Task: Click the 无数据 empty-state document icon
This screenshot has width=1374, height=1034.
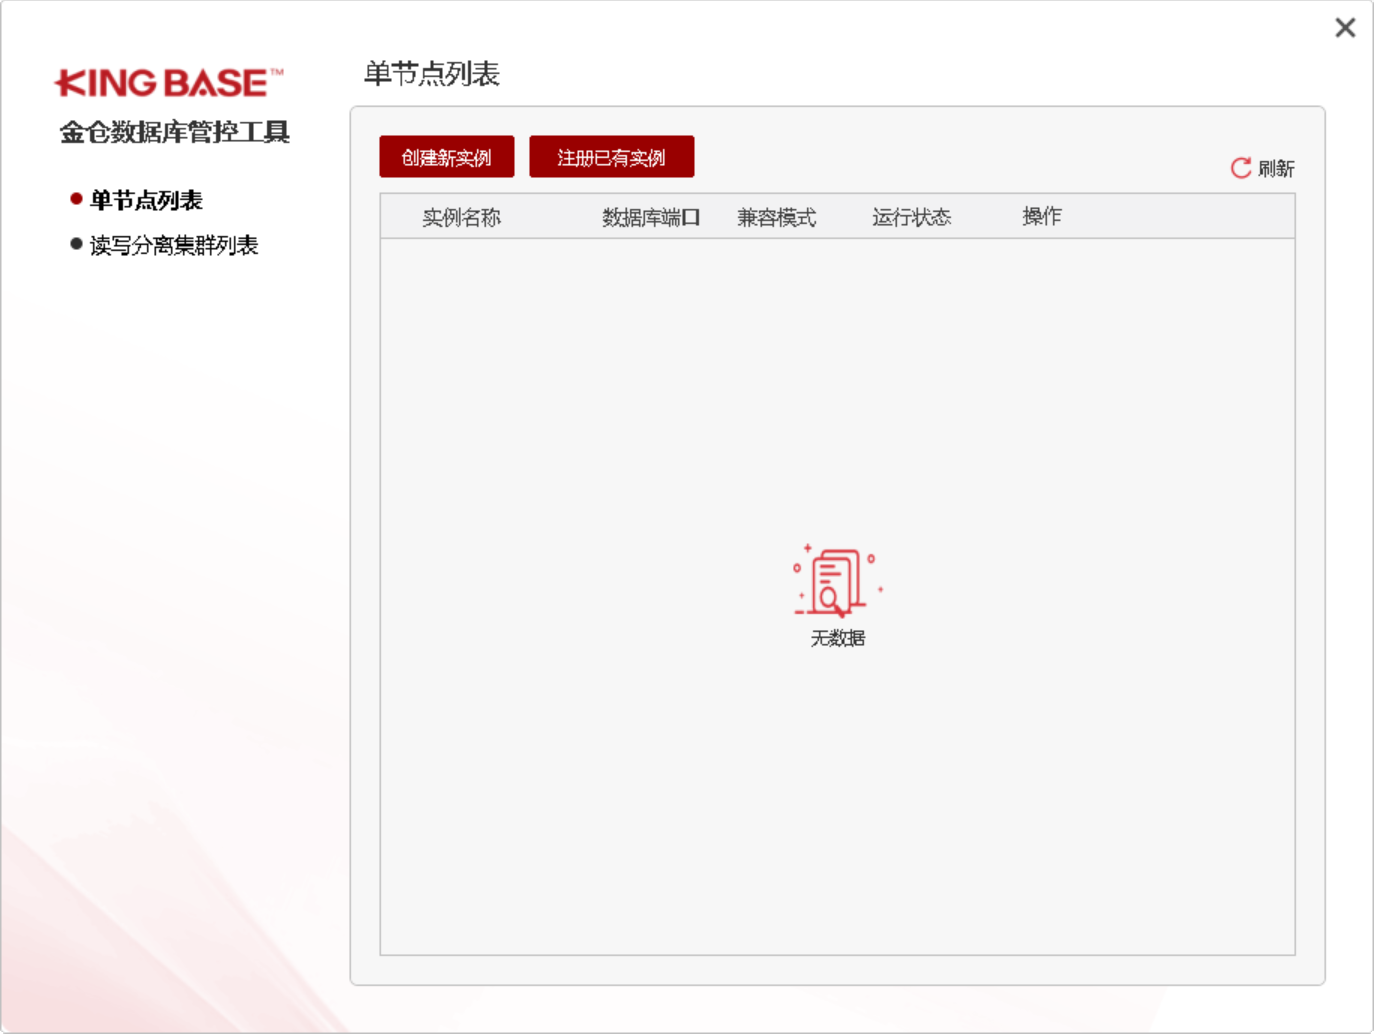Action: tap(837, 580)
